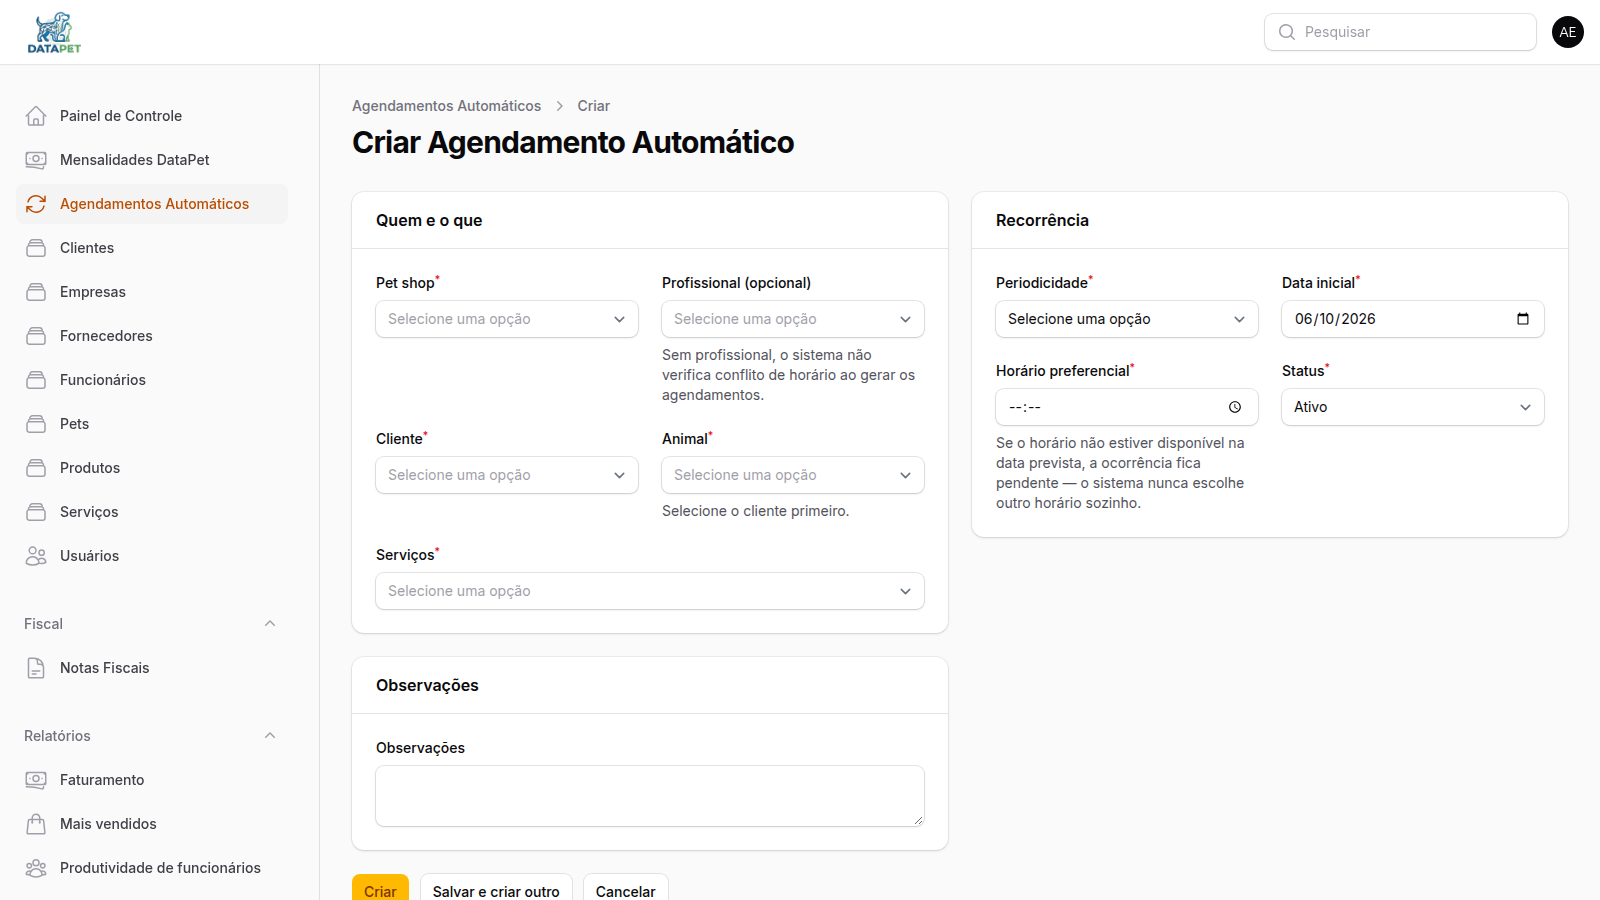Go to Produtos in the sidebar
Image resolution: width=1600 pixels, height=900 pixels.
pyautogui.click(x=152, y=468)
